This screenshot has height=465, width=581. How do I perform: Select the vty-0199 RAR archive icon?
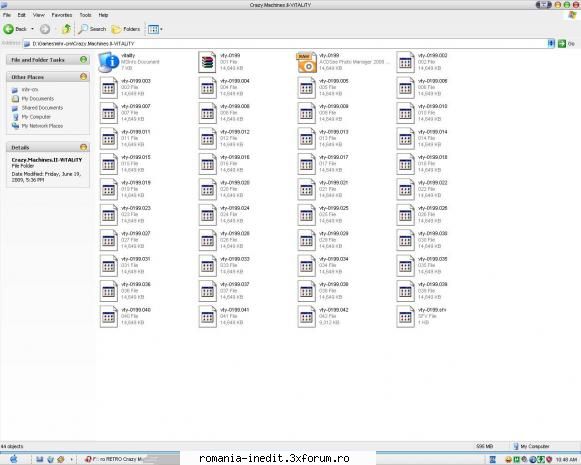(x=207, y=62)
